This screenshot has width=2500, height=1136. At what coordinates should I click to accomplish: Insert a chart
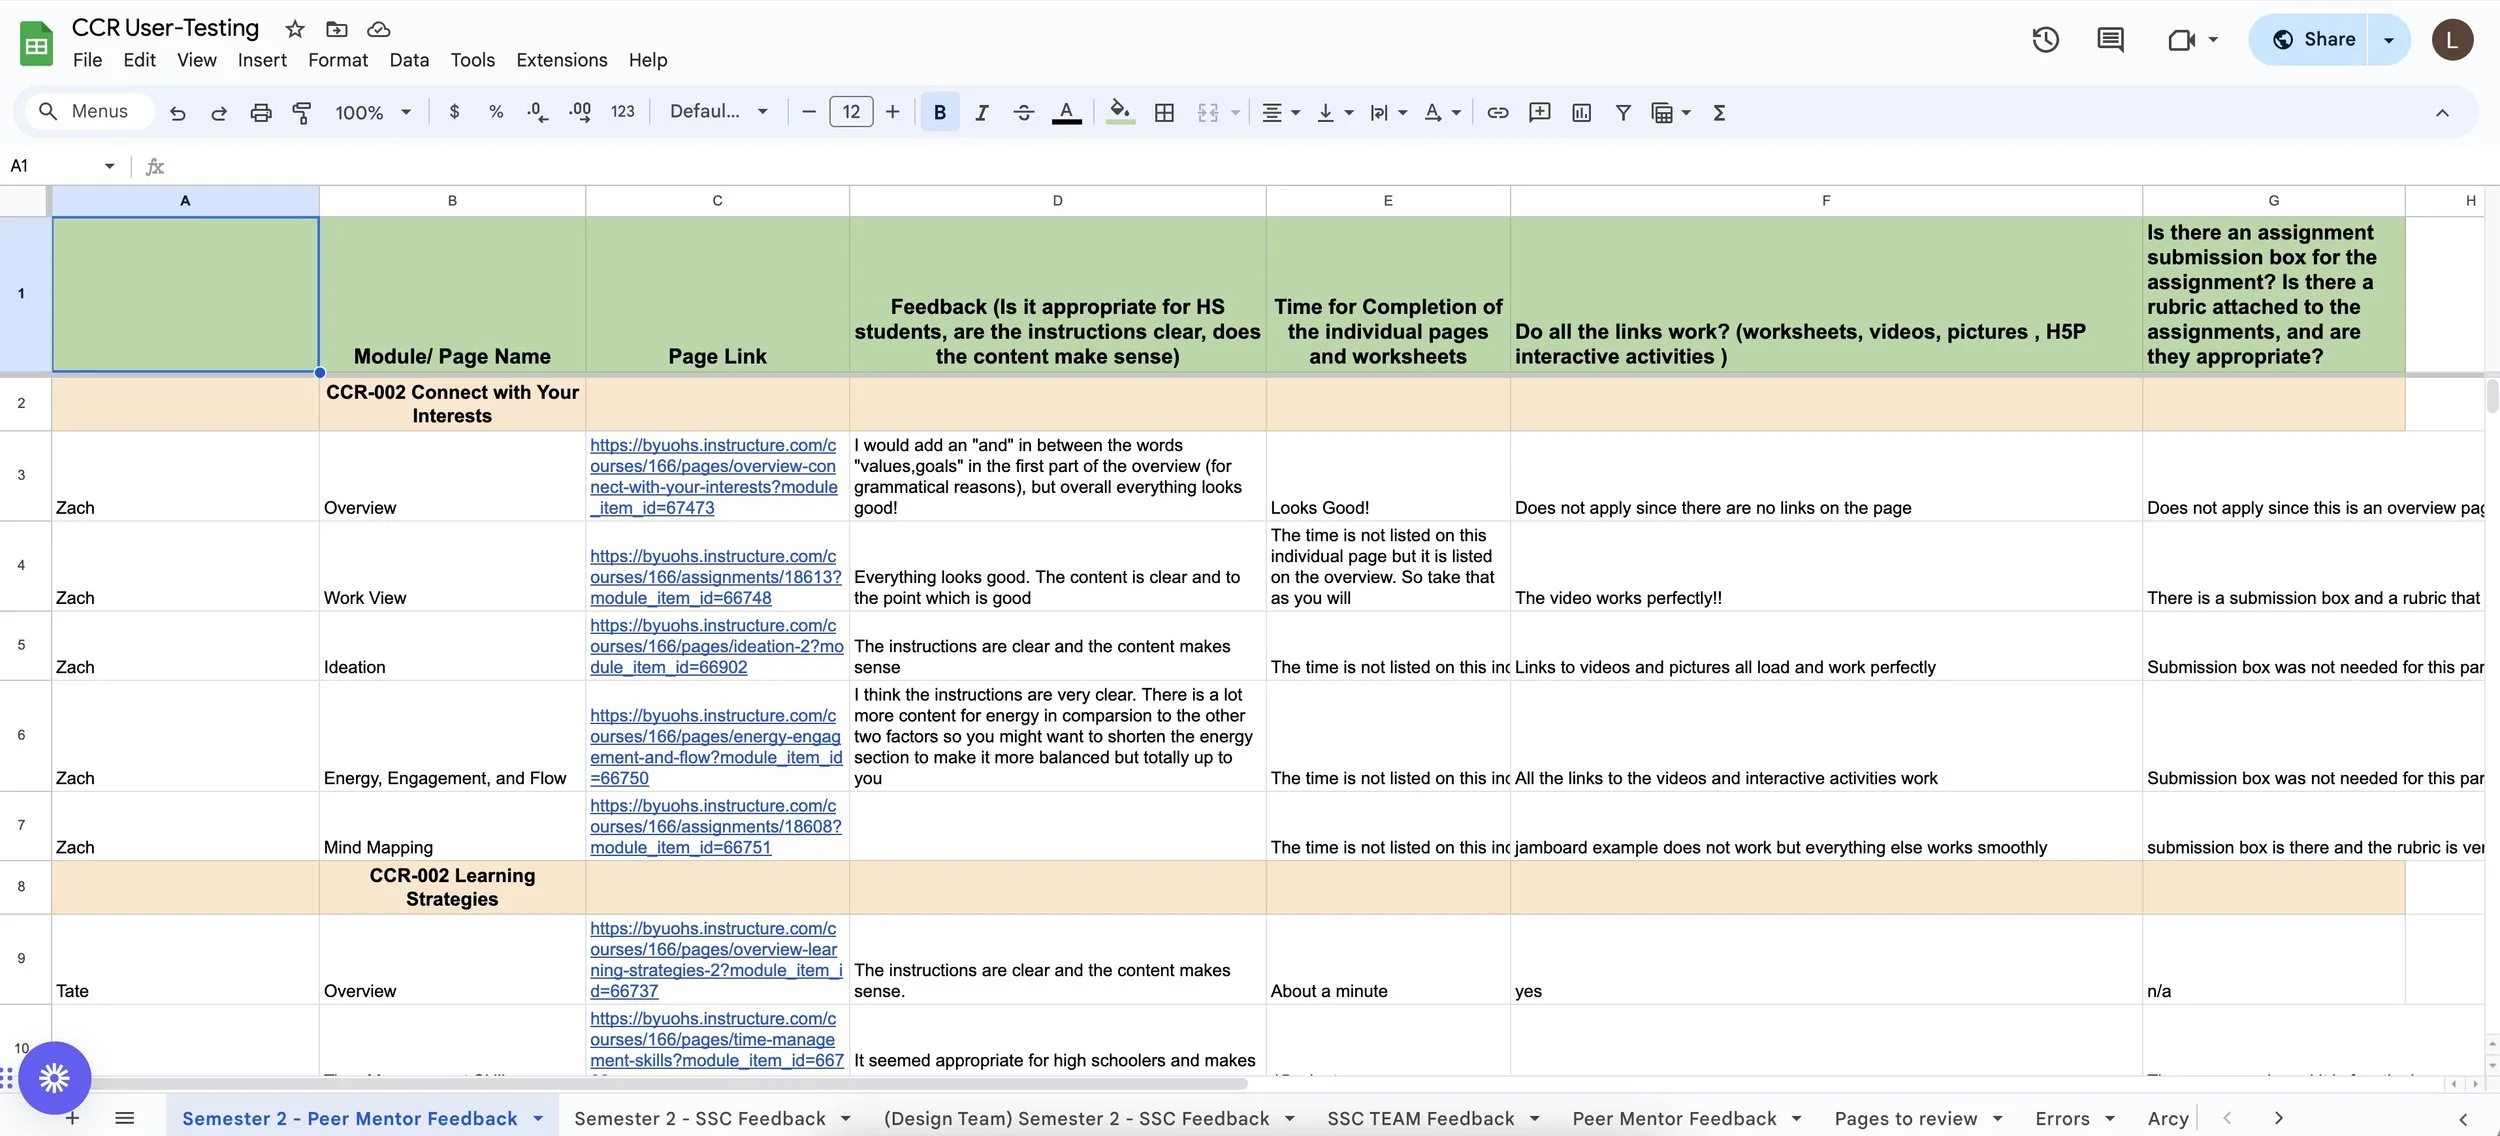tap(1581, 113)
